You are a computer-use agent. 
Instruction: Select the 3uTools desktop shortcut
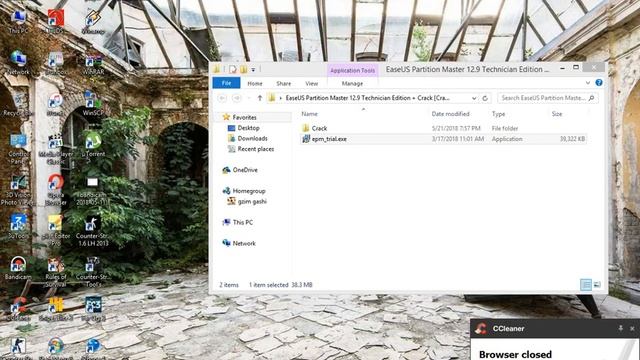tap(18, 227)
